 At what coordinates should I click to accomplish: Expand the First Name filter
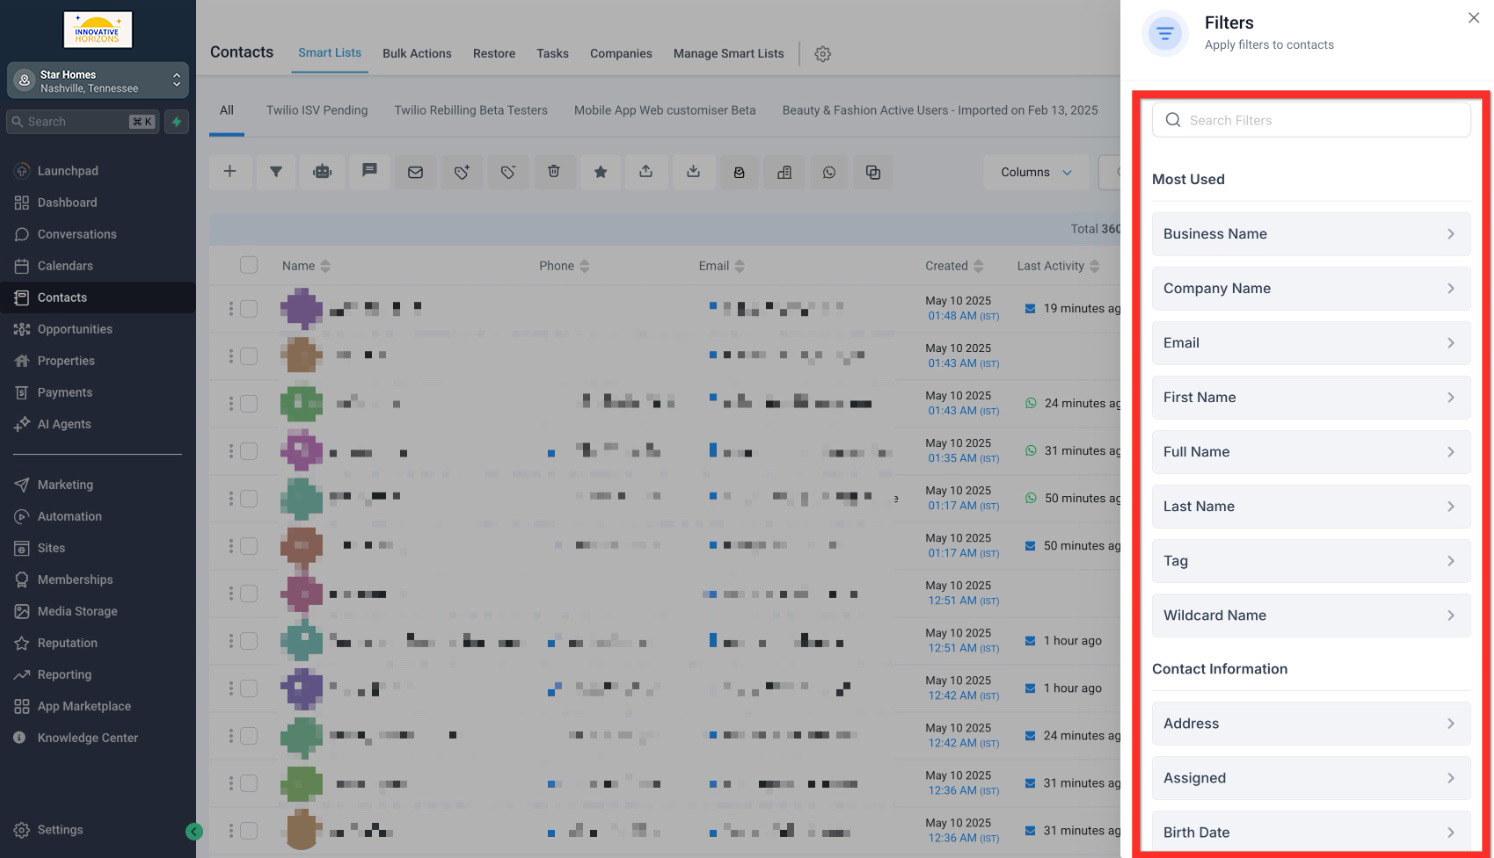(1311, 397)
